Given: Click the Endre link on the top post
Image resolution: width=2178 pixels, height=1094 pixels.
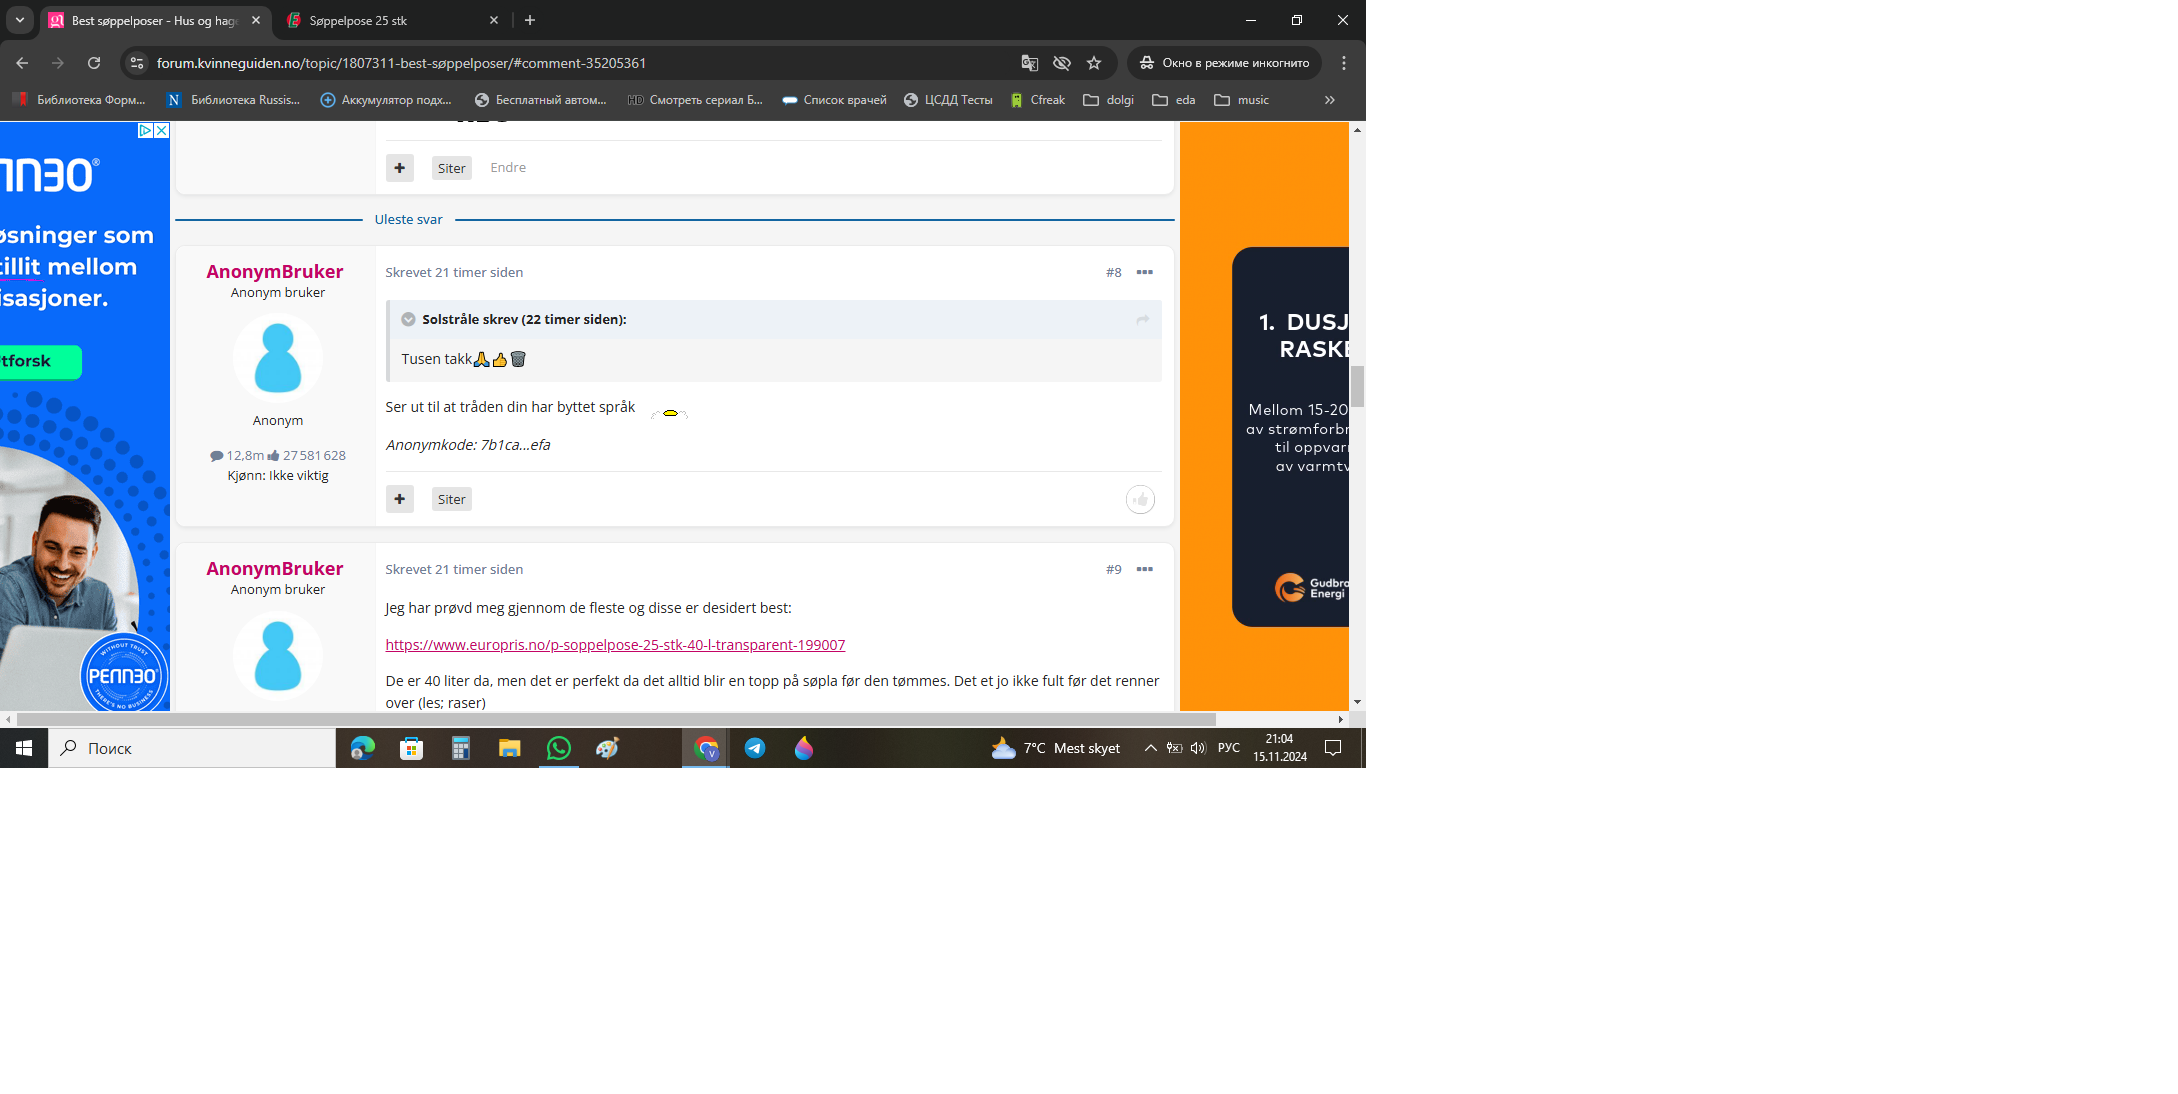Looking at the screenshot, I should point(508,167).
